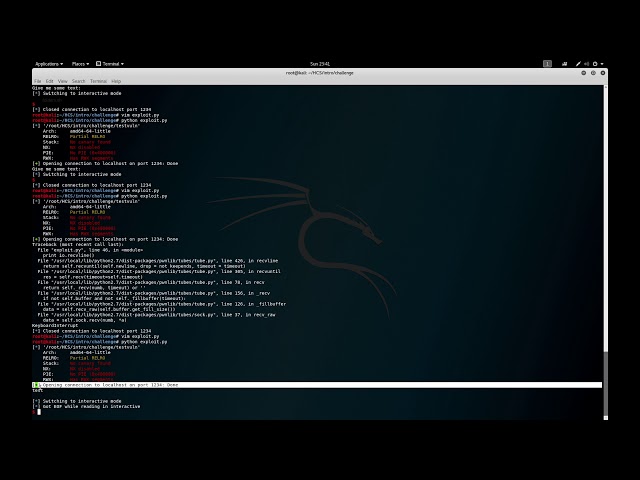Click the line print io.recvline()

pyautogui.click(x=69, y=255)
